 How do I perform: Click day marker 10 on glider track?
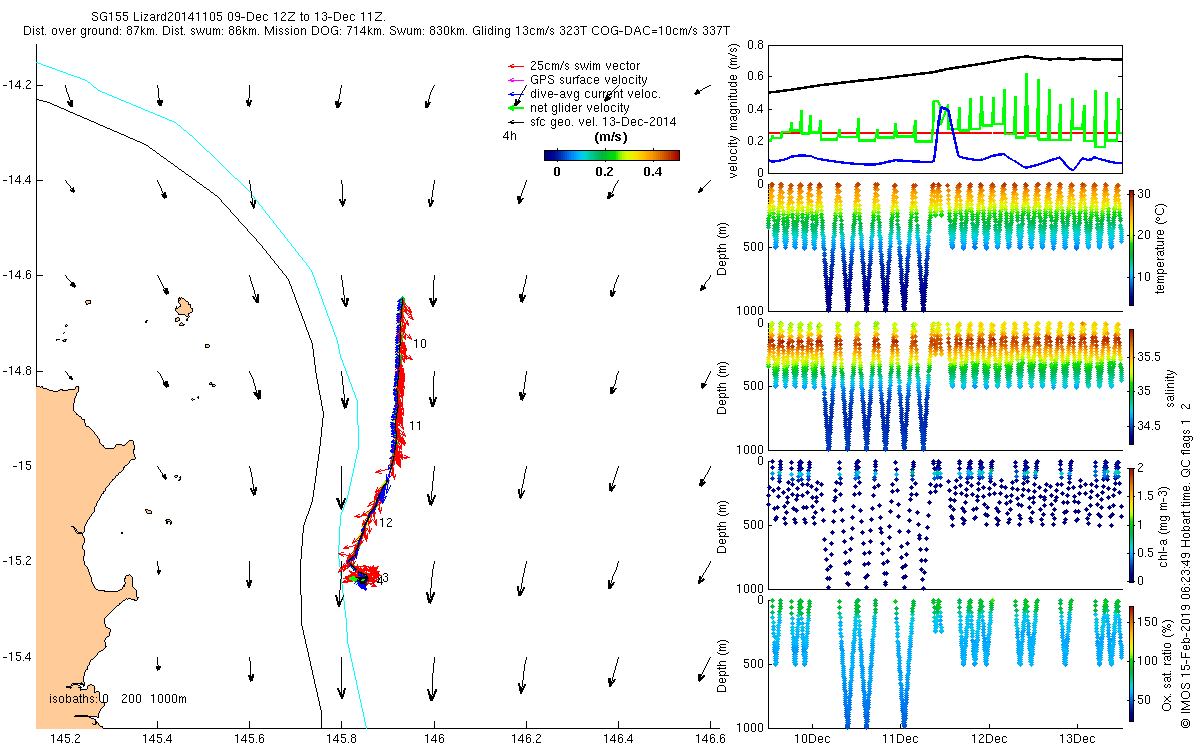click(x=419, y=344)
